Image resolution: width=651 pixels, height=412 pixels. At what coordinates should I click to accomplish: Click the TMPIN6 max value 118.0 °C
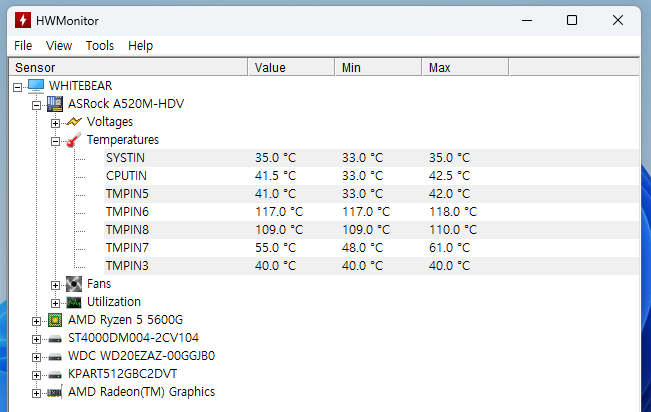tap(453, 212)
